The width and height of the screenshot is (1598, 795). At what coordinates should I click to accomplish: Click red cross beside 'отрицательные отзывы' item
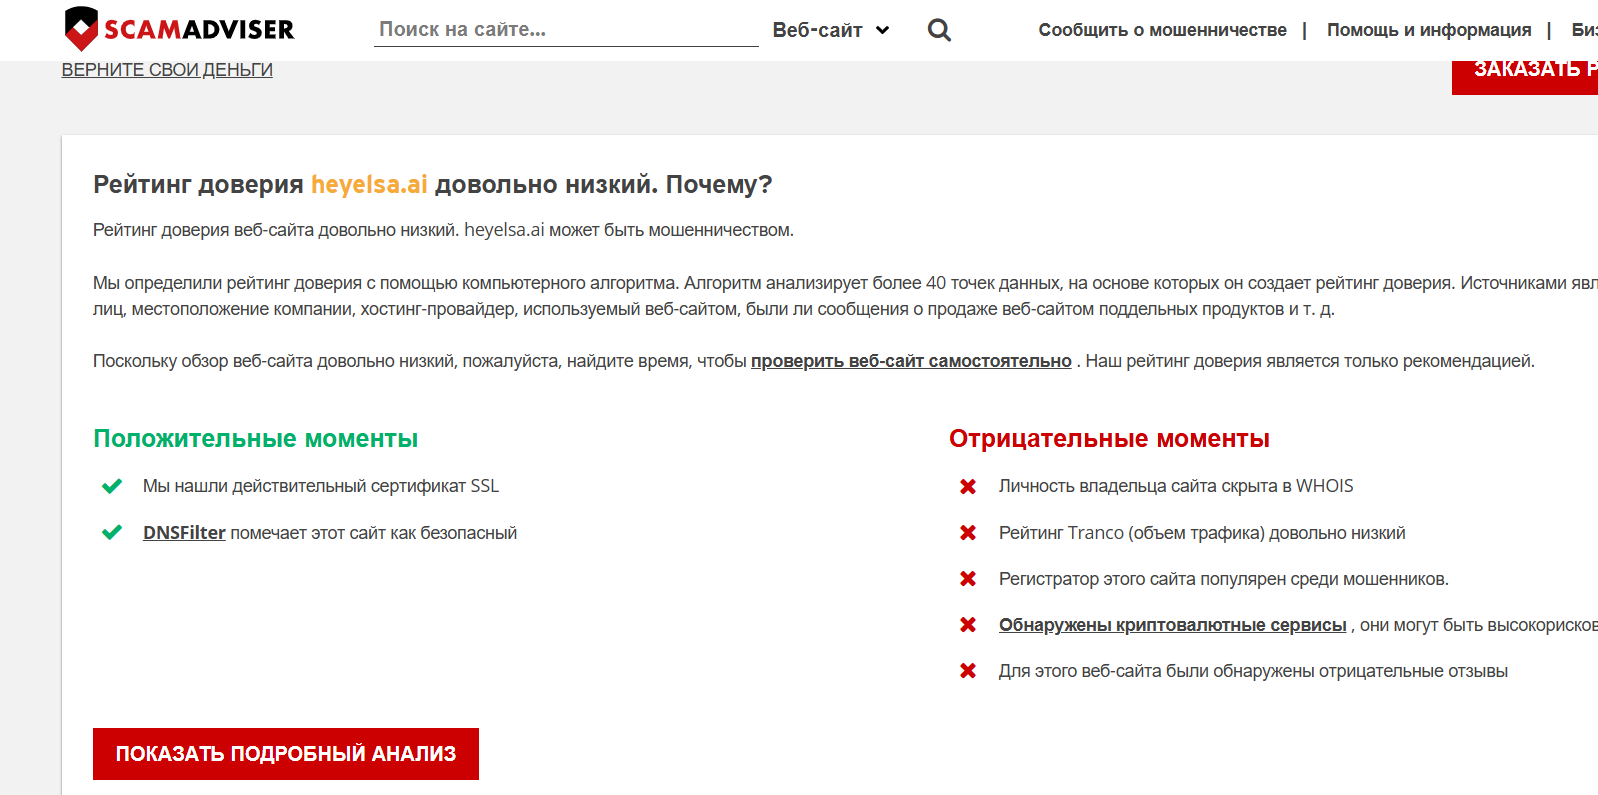tap(968, 671)
